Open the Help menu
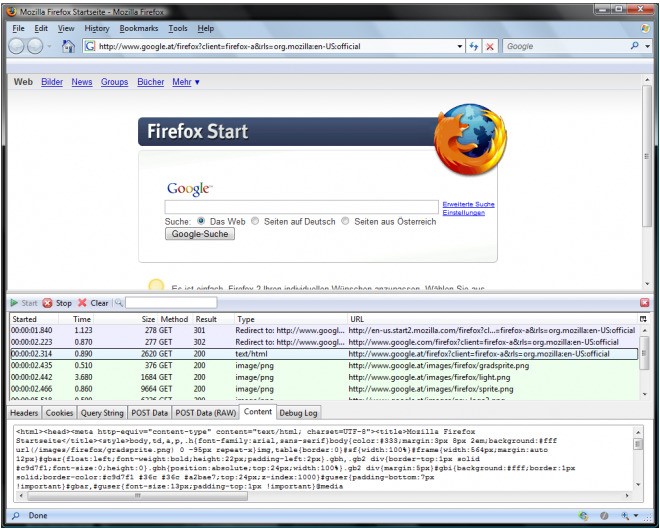660x529 pixels. [206, 28]
